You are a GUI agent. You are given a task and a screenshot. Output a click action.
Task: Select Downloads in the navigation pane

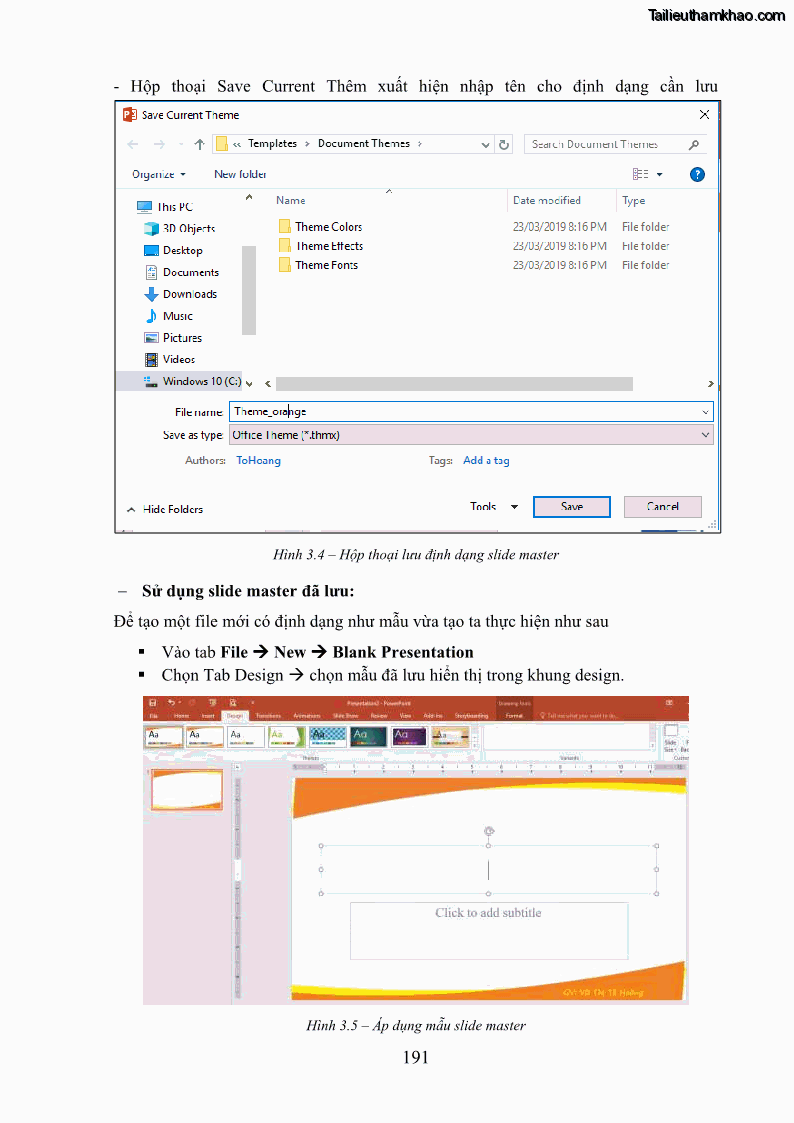[189, 294]
